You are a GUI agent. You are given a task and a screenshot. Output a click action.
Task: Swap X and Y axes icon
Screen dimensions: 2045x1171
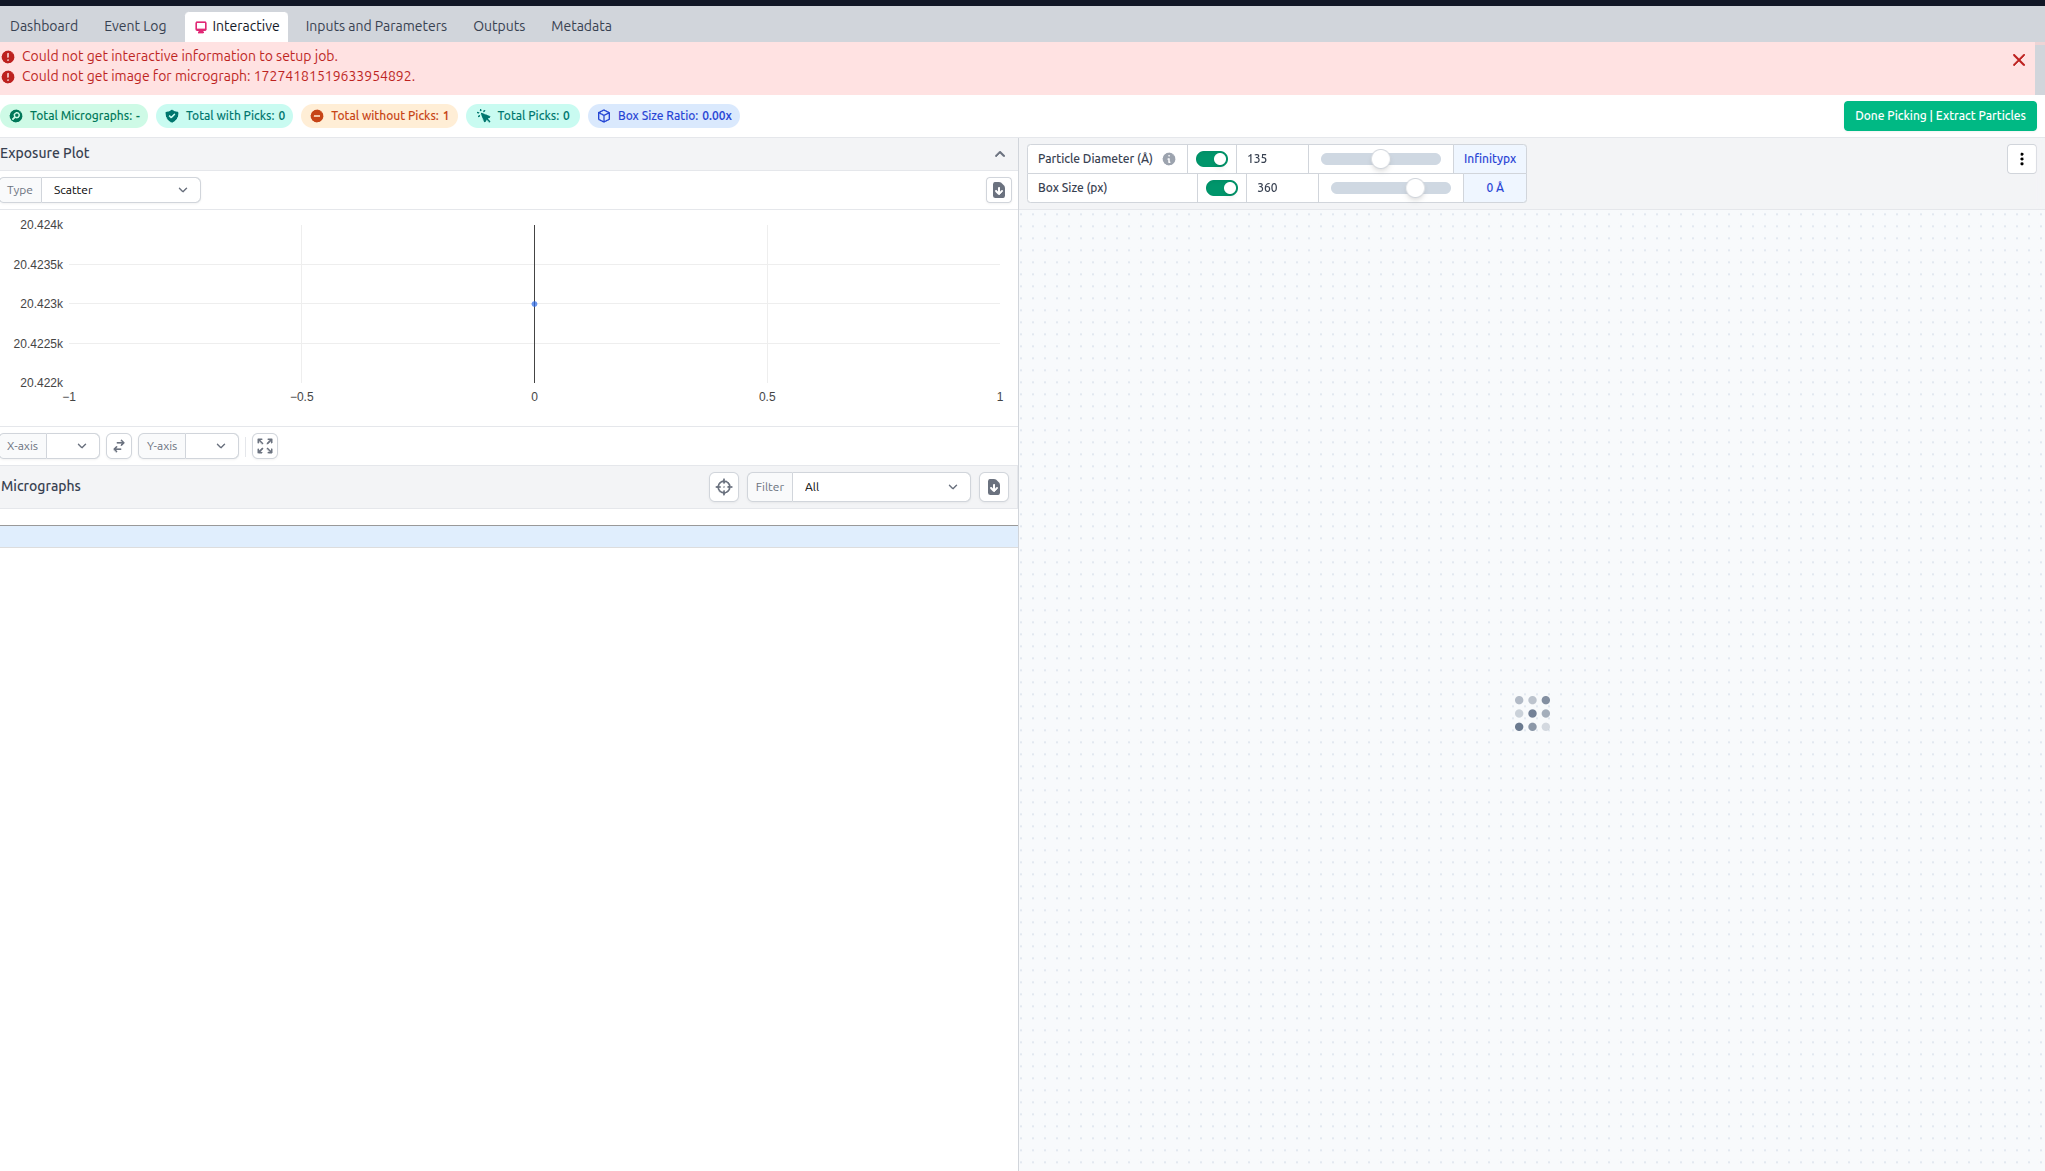(x=119, y=446)
